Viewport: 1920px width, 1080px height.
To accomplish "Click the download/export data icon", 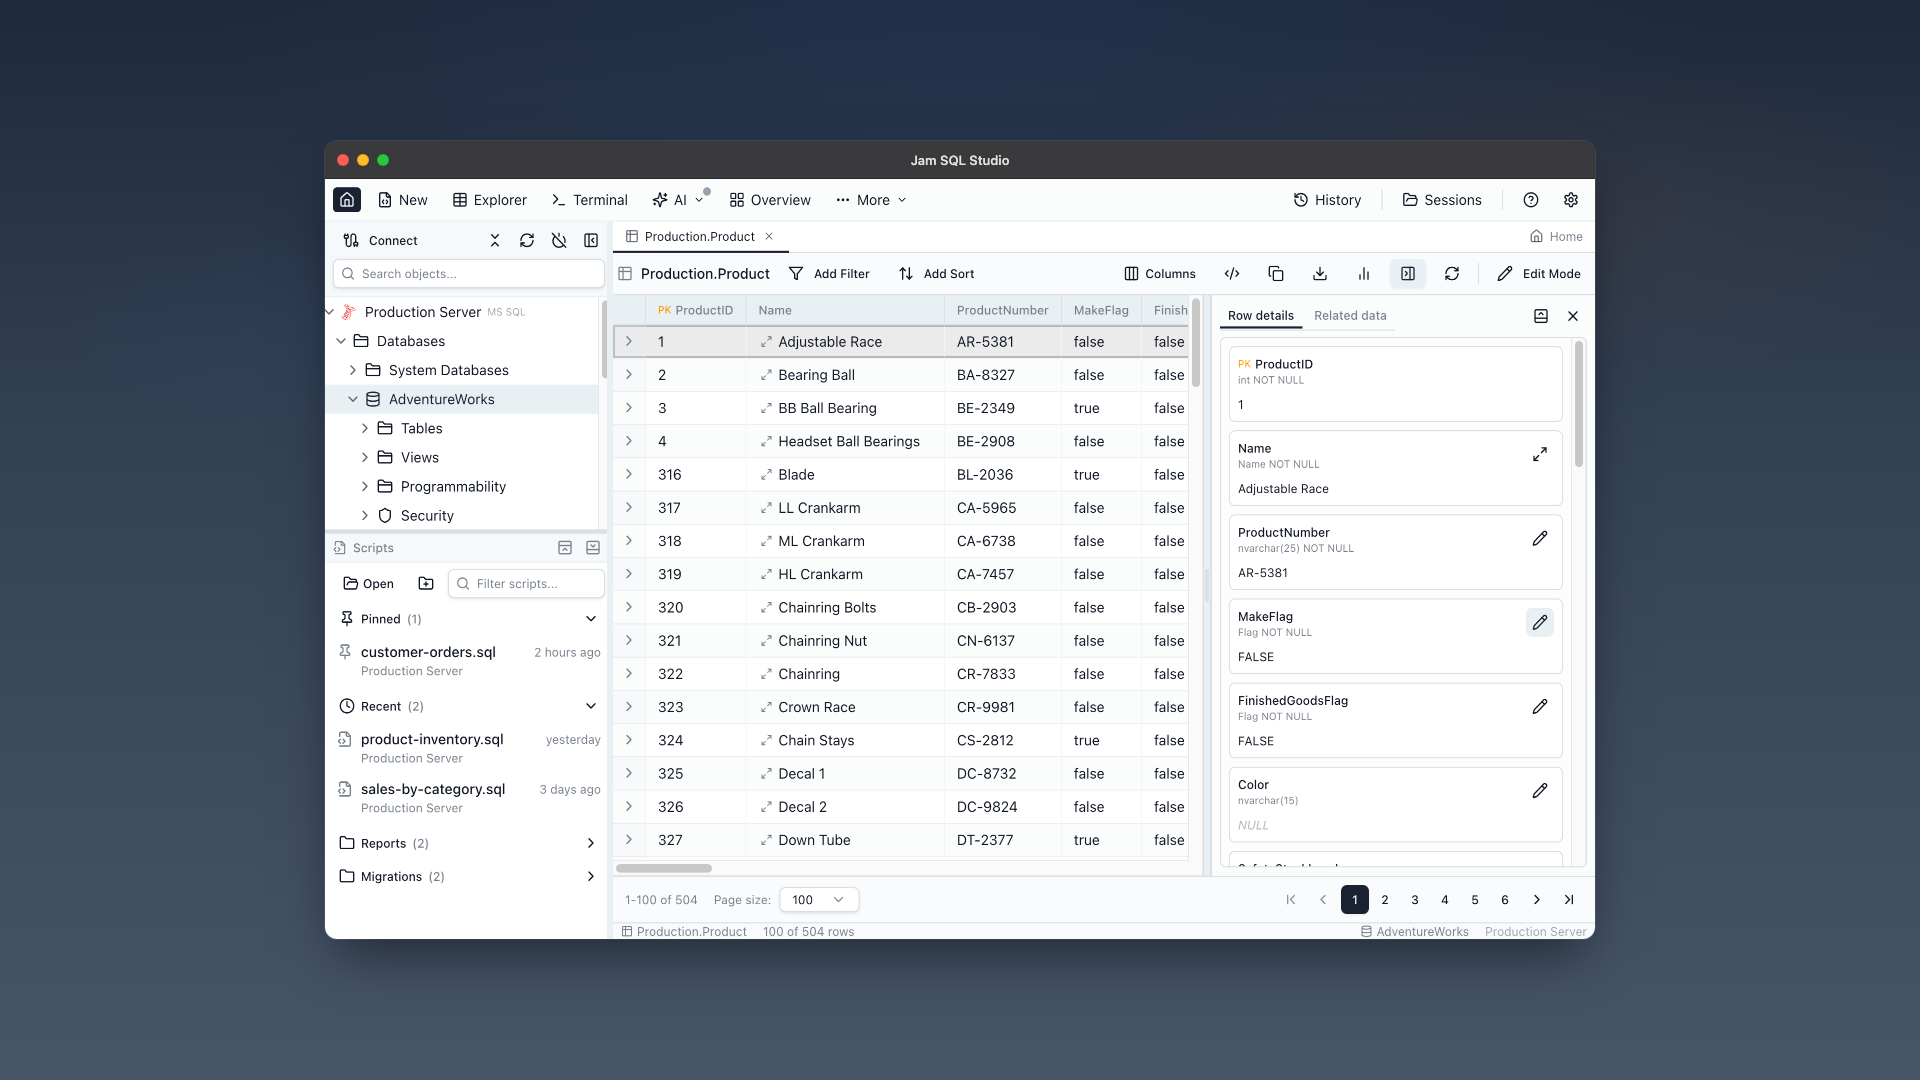I will click(x=1319, y=273).
